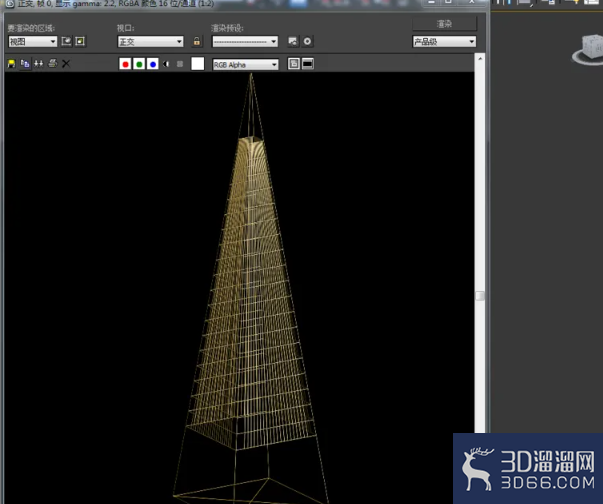Open the viewport dropdown showing 正交
Screen dimensions: 603x504
pos(150,42)
